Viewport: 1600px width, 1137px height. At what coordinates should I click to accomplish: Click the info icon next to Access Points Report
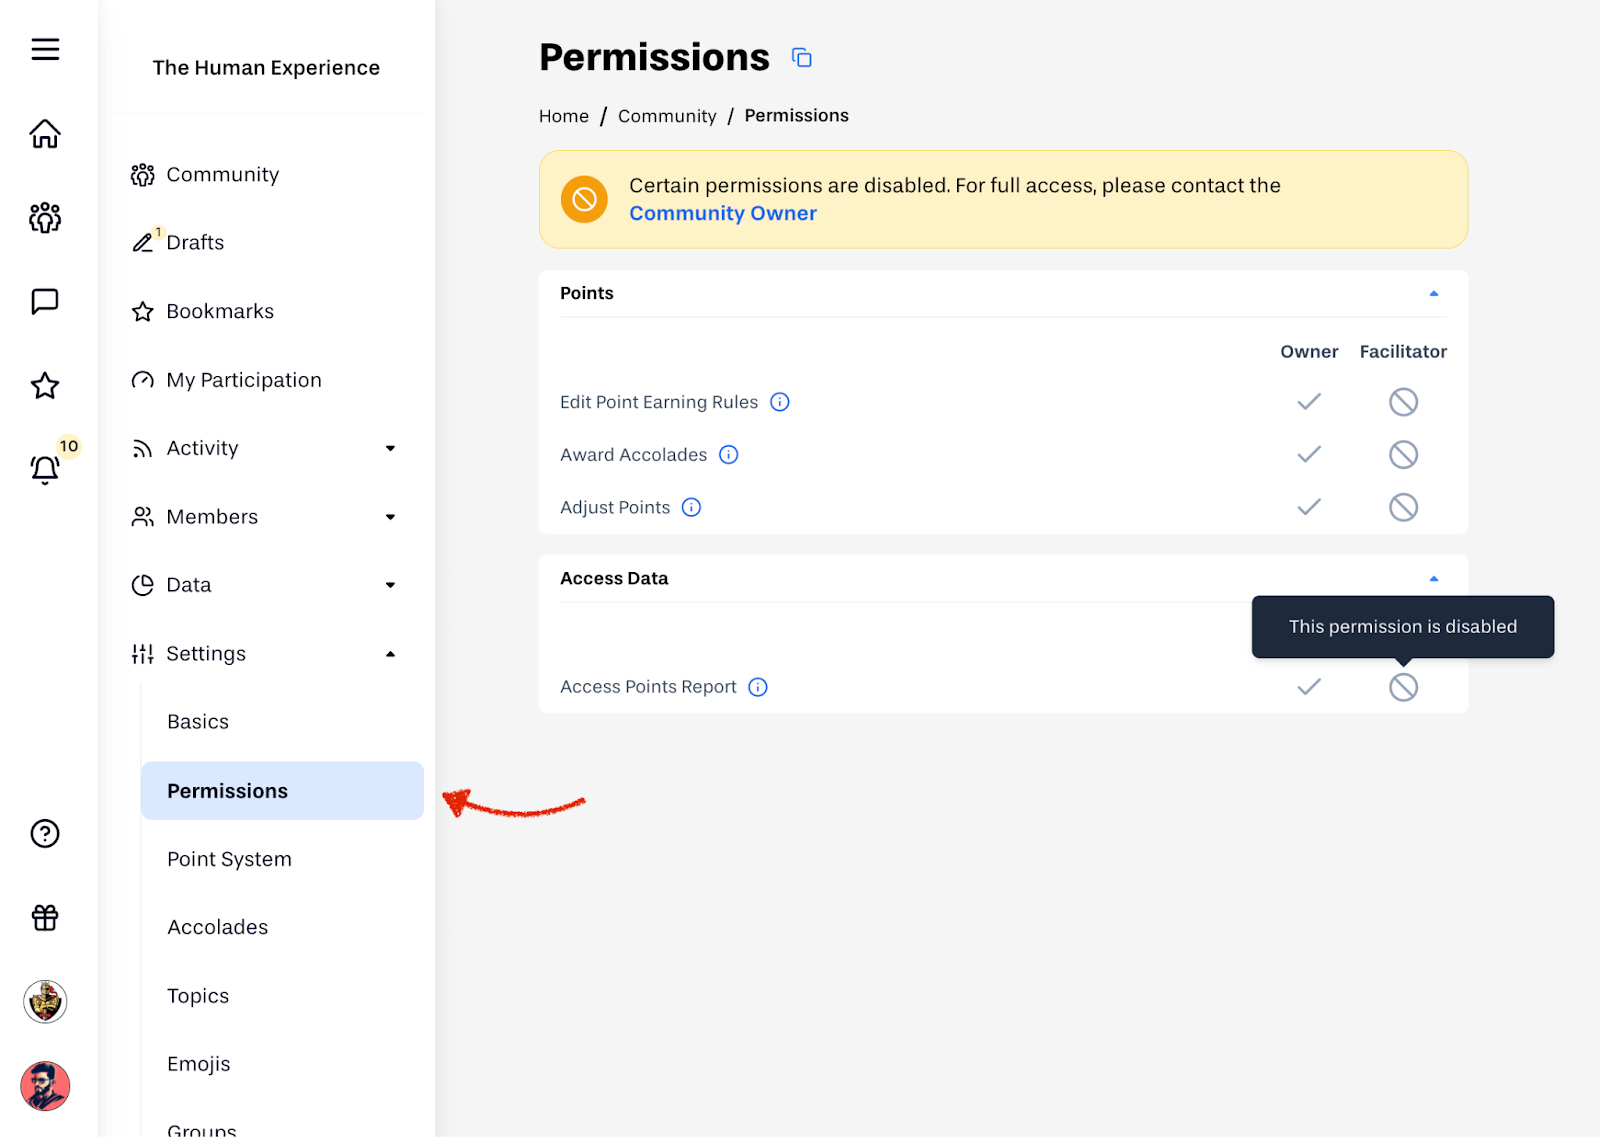pyautogui.click(x=758, y=687)
